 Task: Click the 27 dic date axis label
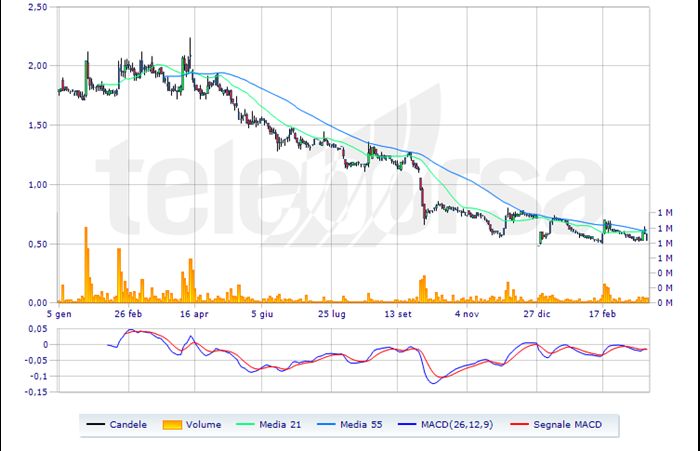coord(536,313)
